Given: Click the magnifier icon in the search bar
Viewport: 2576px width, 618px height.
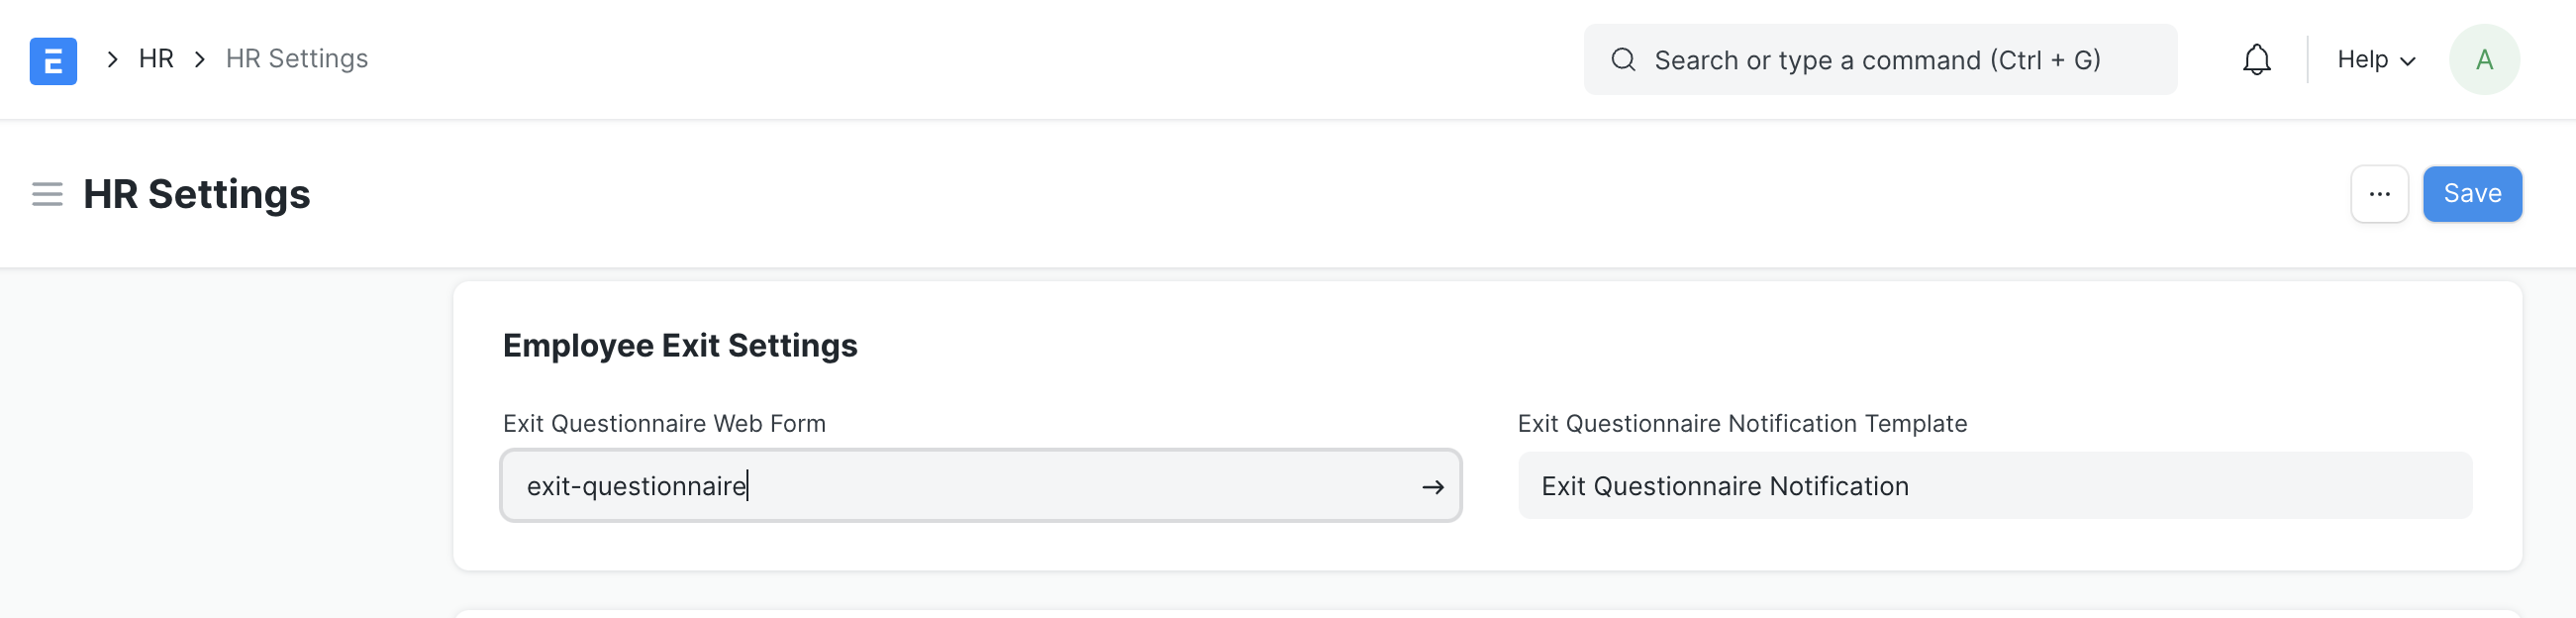Looking at the screenshot, I should (1623, 60).
